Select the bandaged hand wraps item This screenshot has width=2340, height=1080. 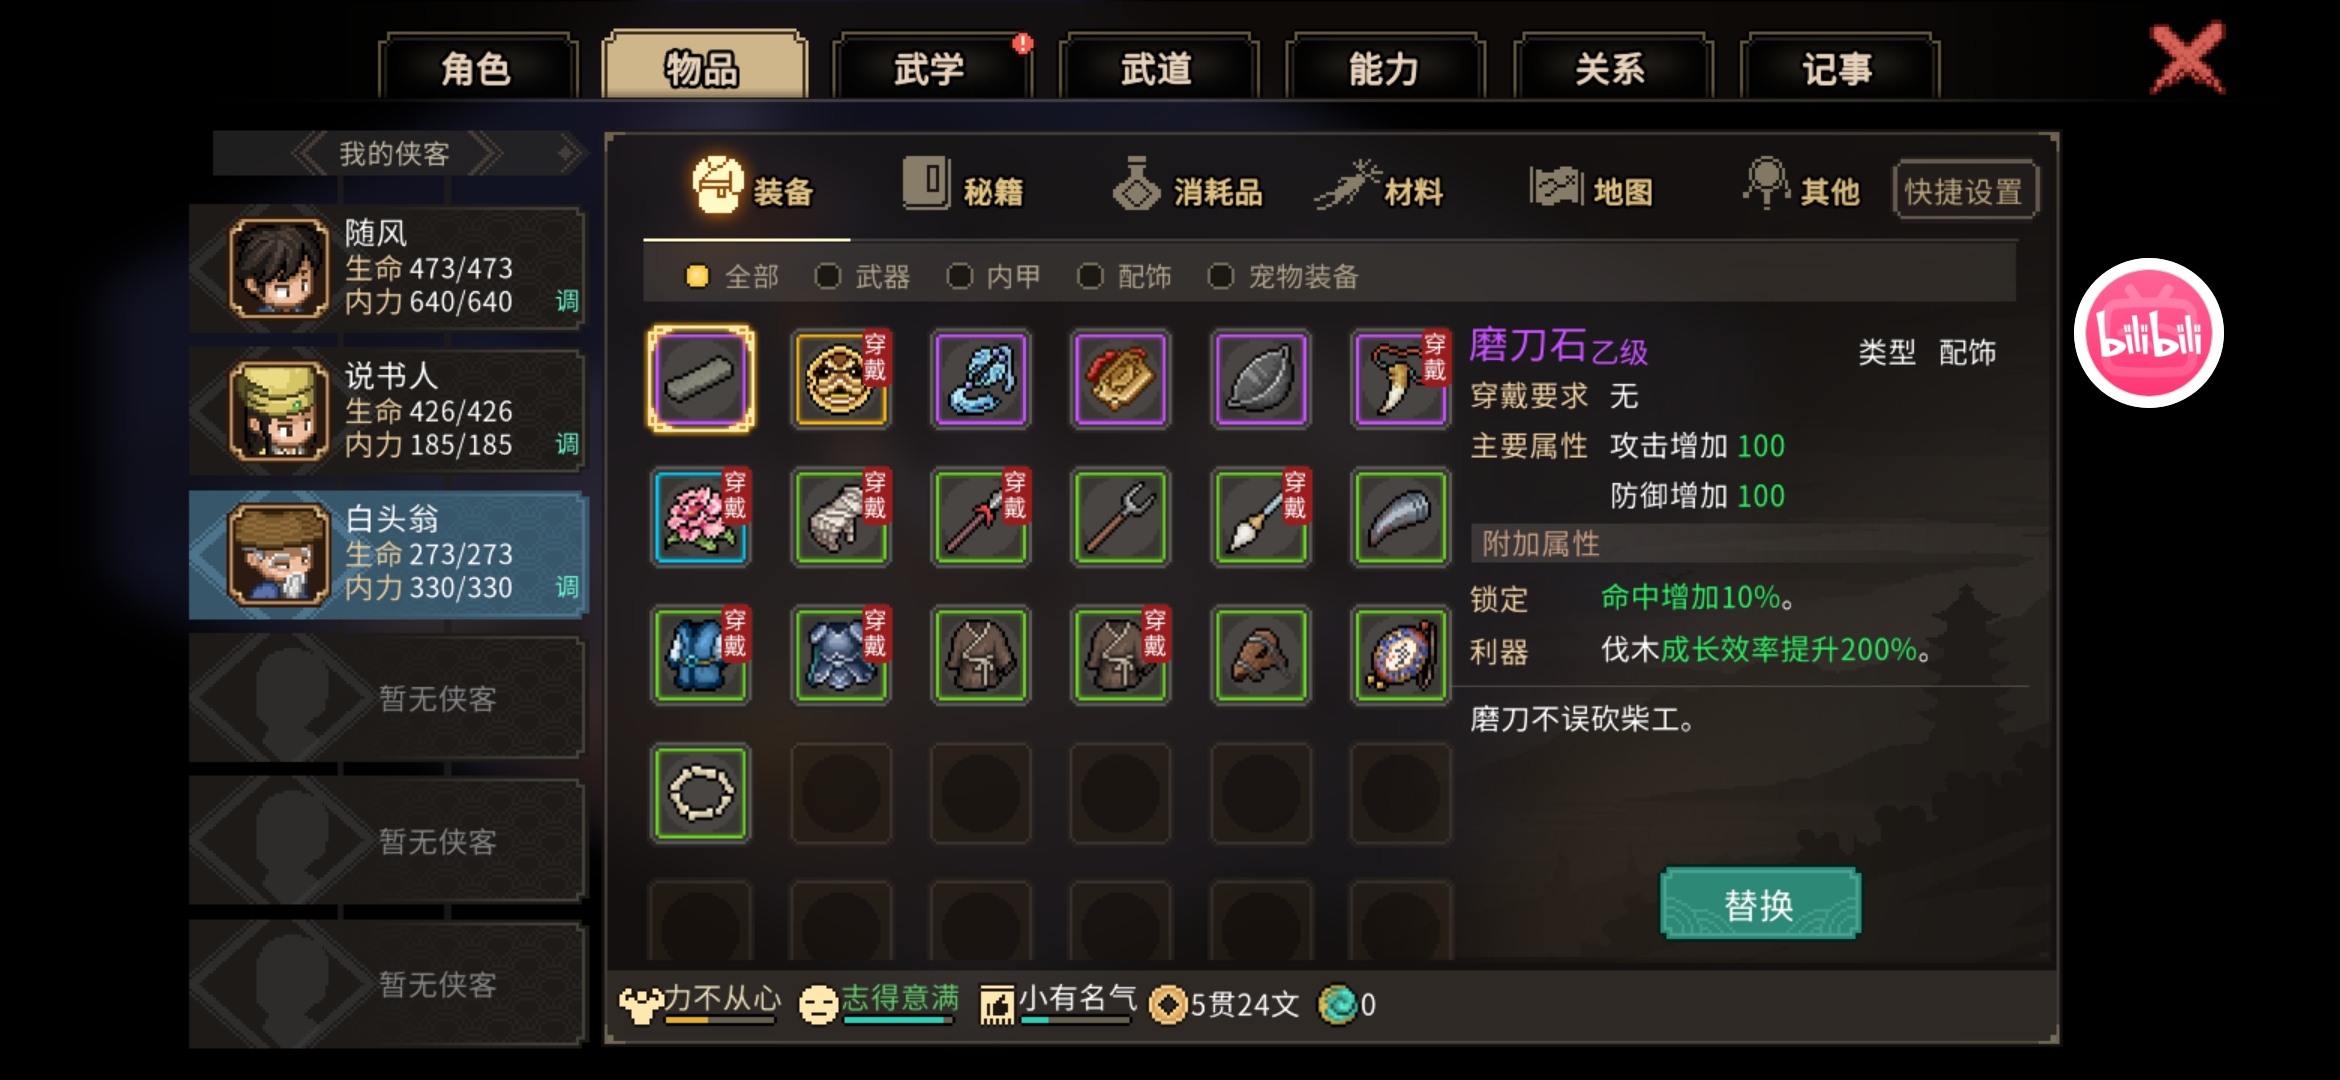(x=841, y=517)
